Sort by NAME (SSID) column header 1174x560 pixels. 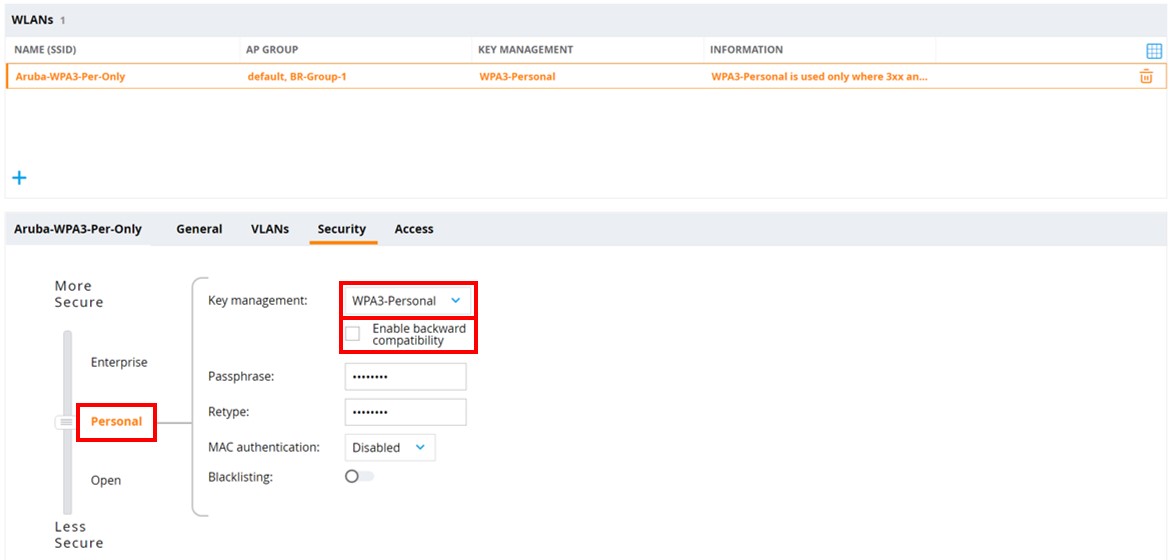coord(46,49)
